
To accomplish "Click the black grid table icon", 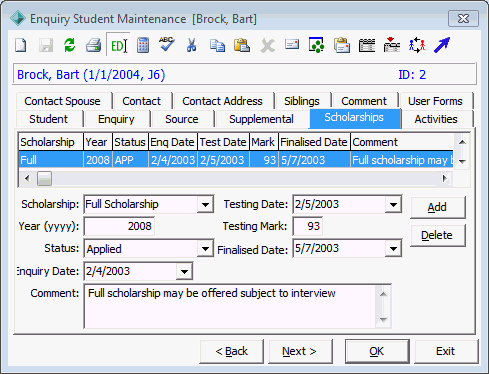I will 367,45.
